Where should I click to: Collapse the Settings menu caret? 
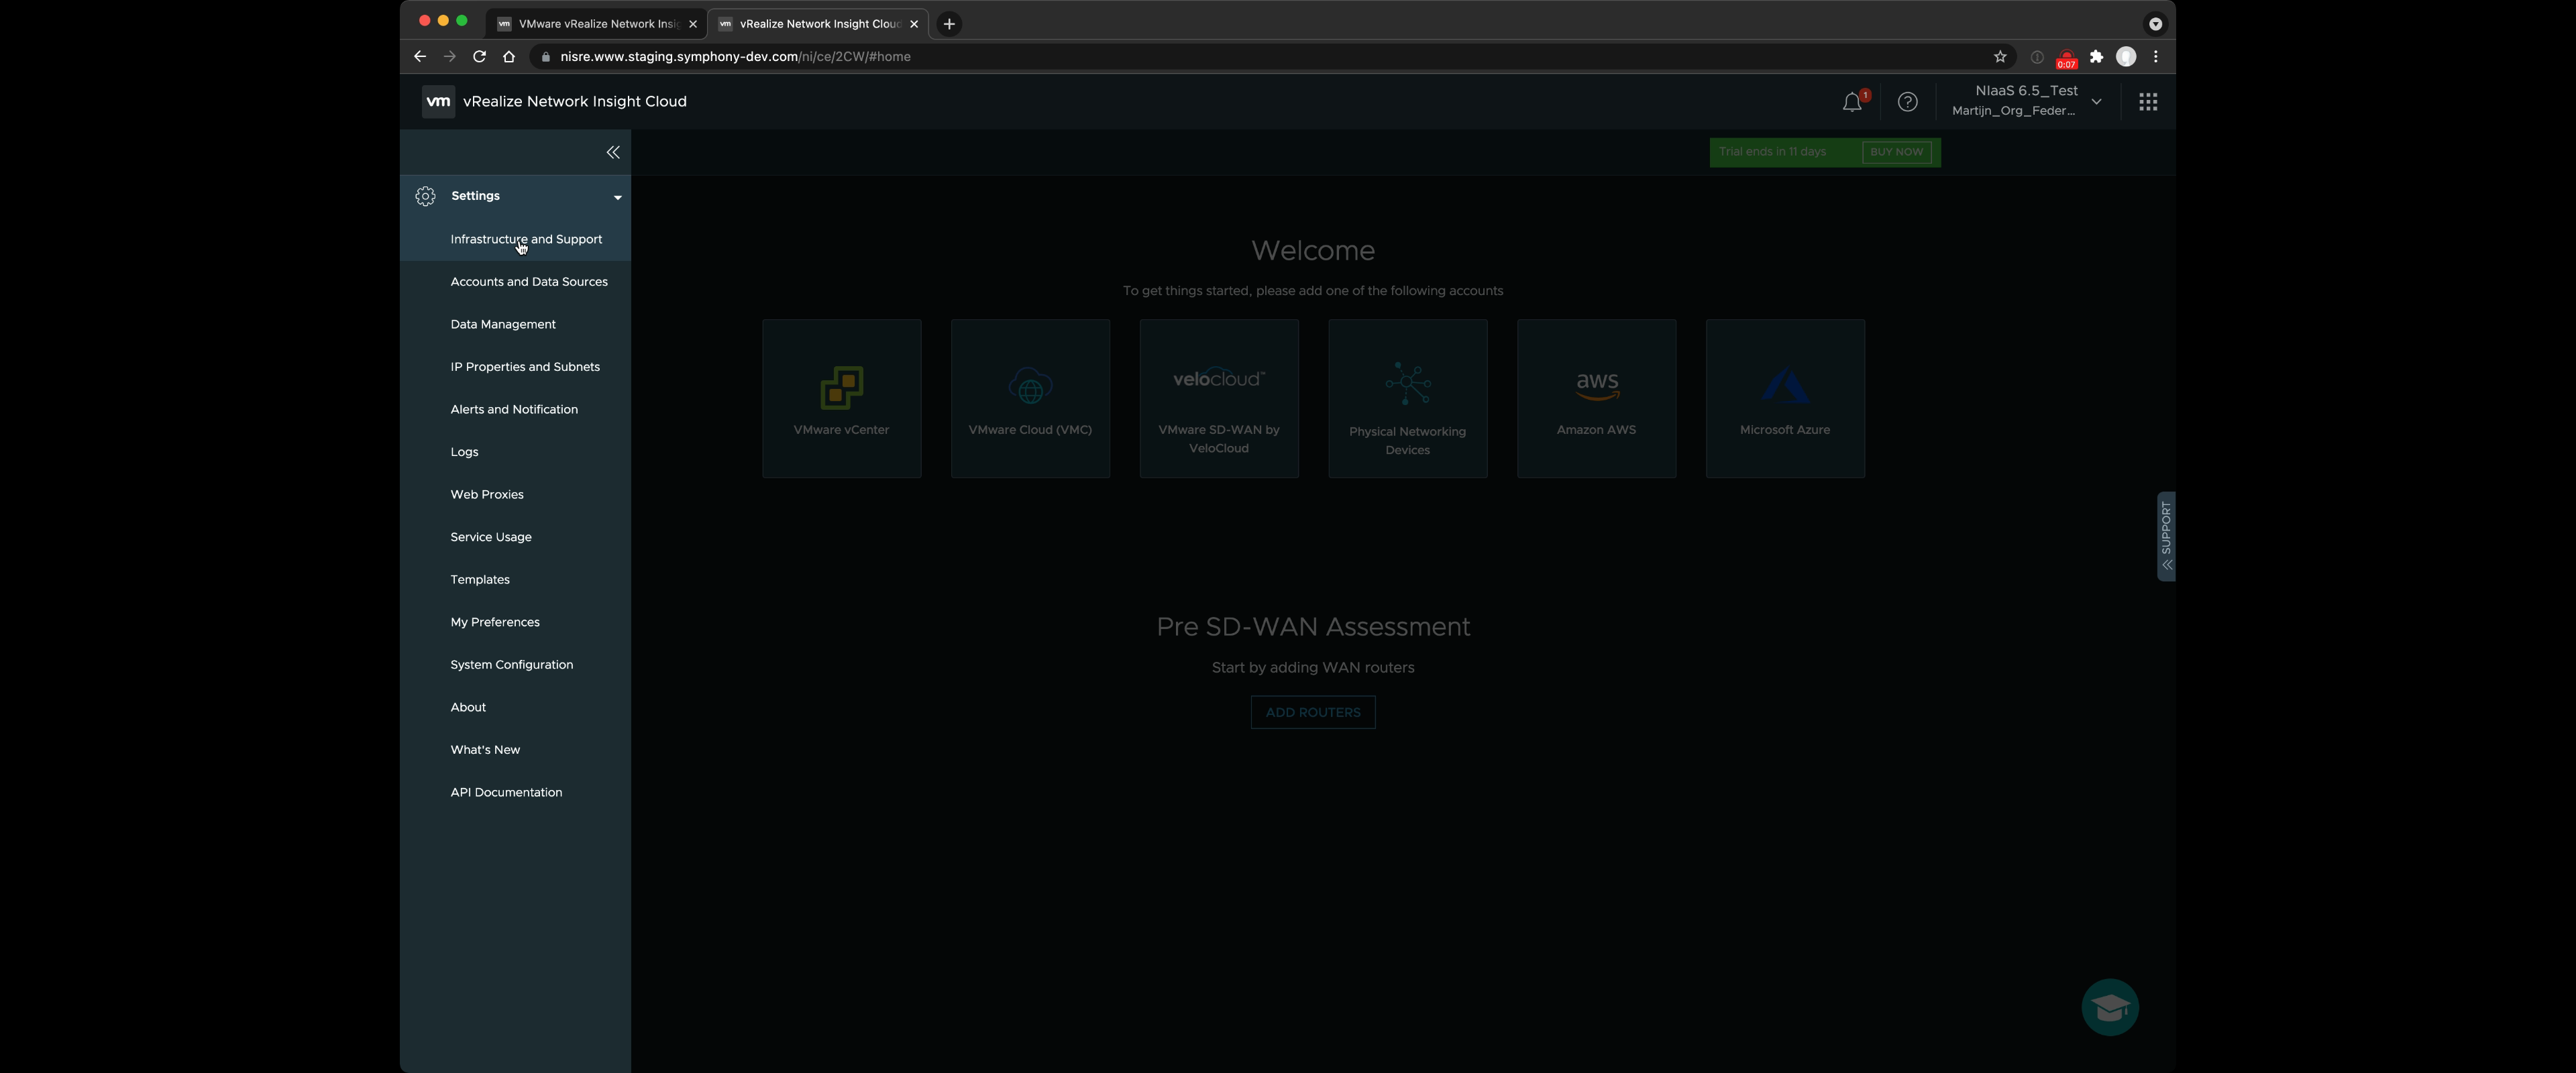click(x=618, y=197)
